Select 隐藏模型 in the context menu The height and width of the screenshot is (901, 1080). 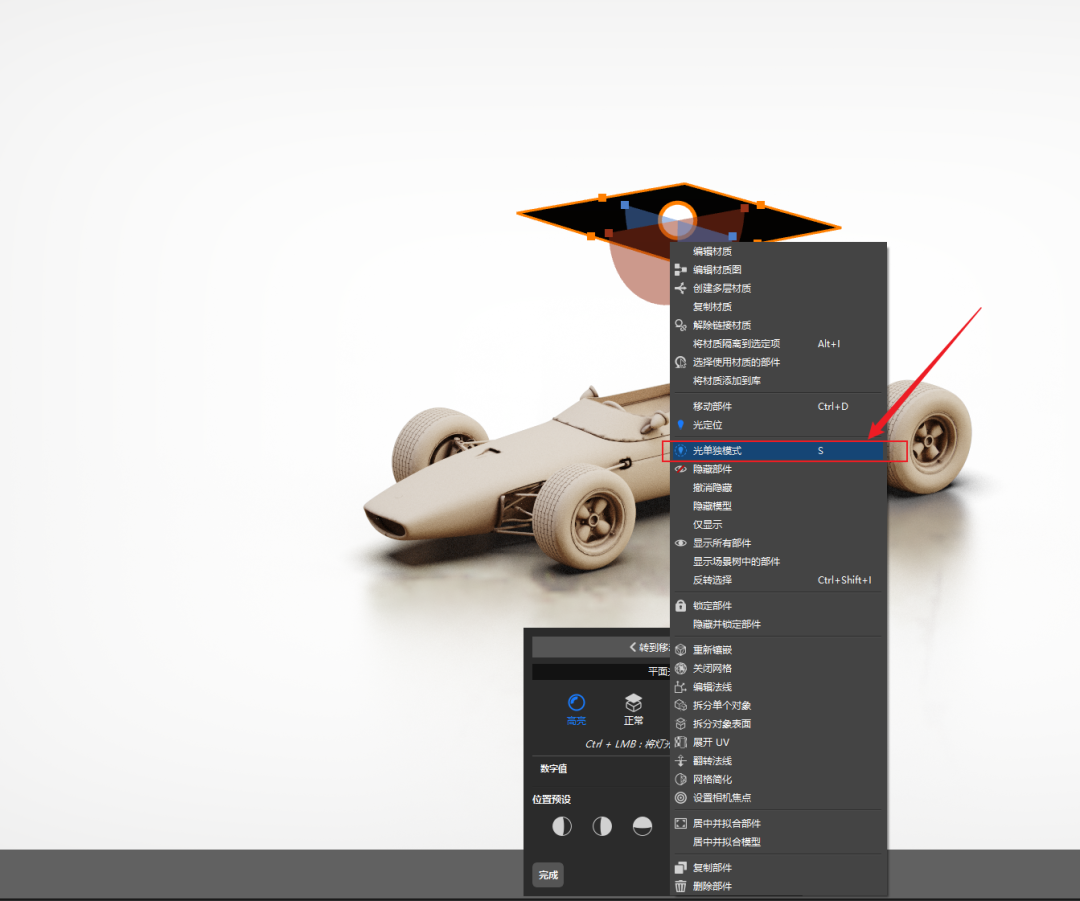click(778, 506)
